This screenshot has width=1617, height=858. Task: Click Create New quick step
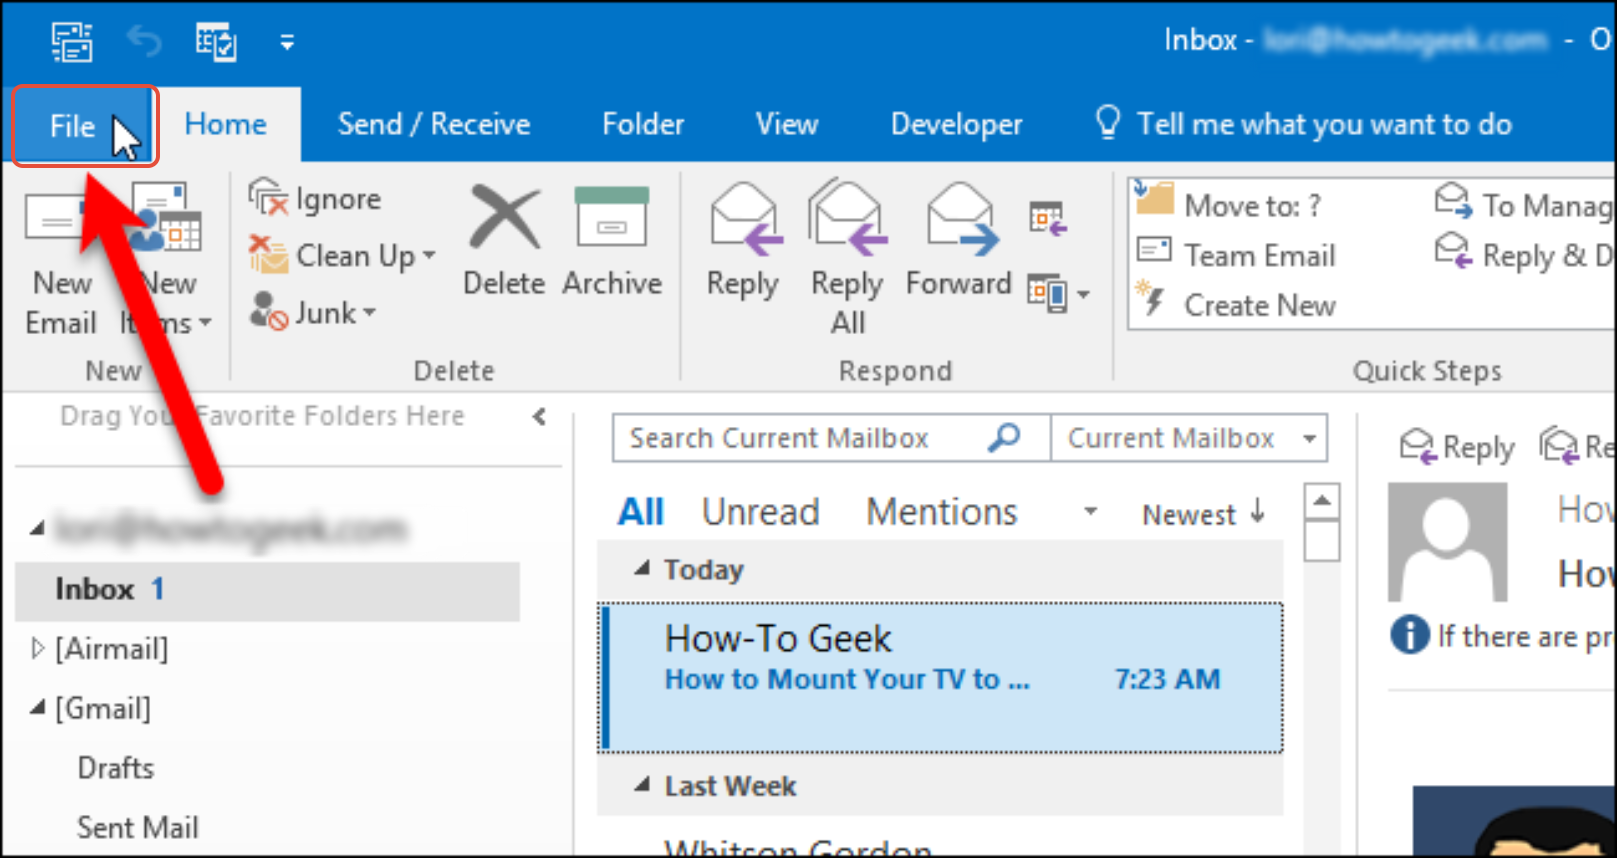coord(1237,304)
